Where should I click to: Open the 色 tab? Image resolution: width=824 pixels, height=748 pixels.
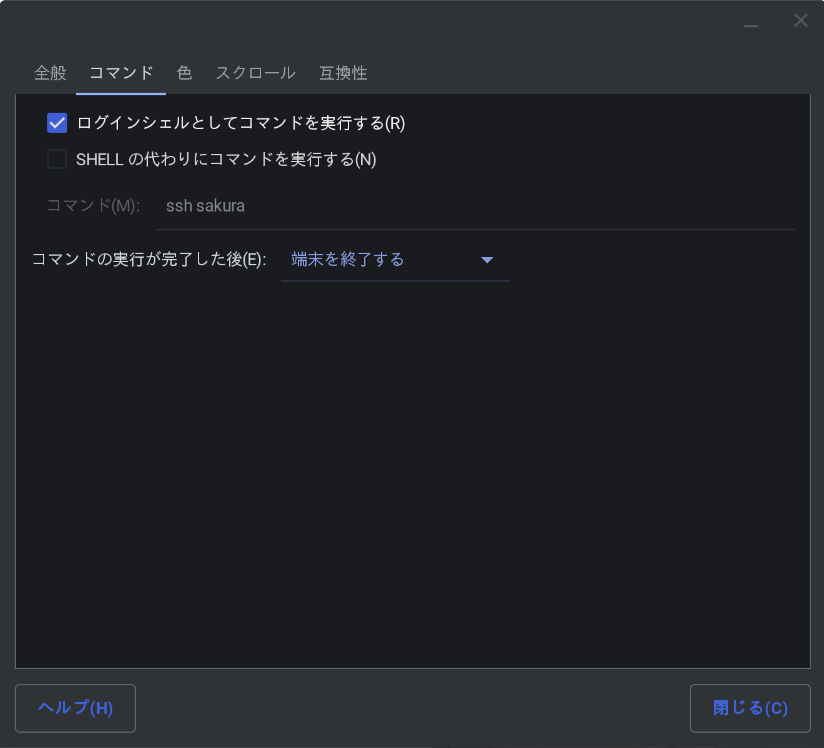tap(184, 73)
